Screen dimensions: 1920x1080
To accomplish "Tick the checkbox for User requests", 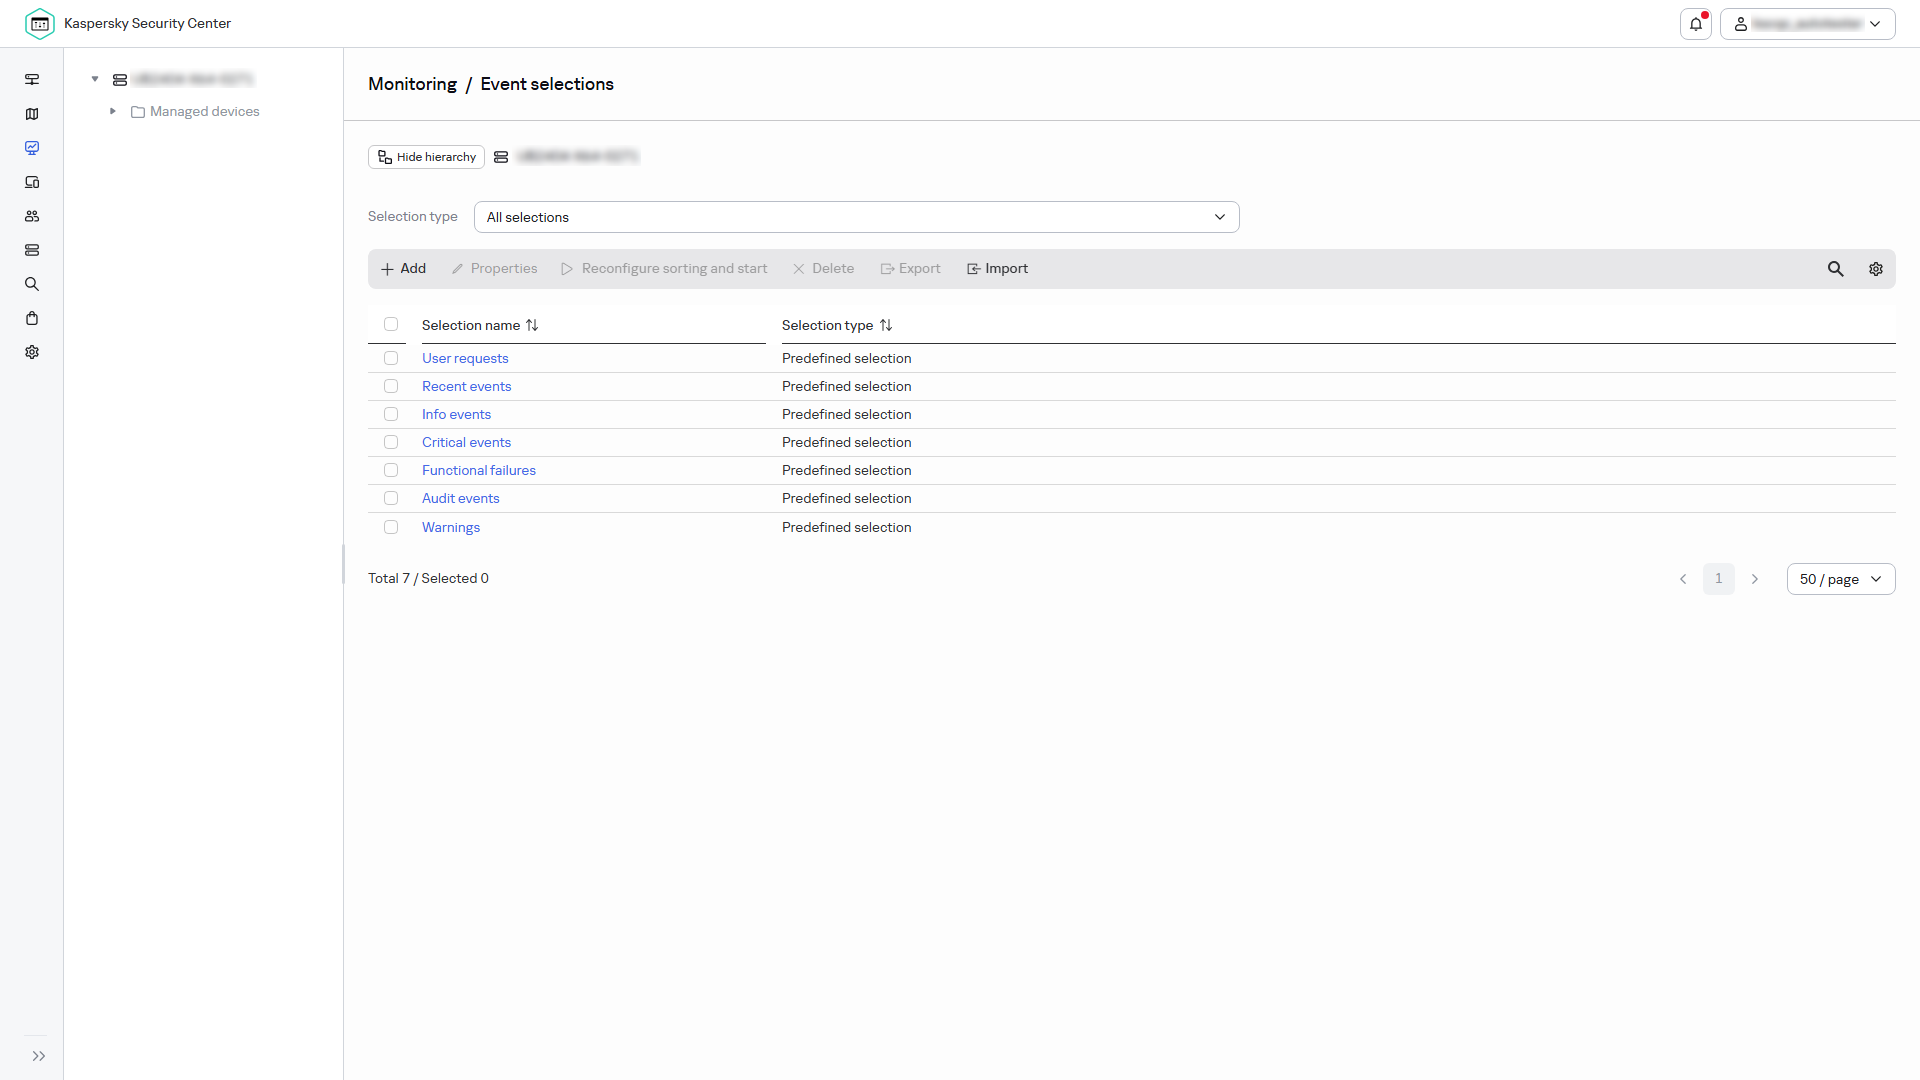I will tap(391, 358).
